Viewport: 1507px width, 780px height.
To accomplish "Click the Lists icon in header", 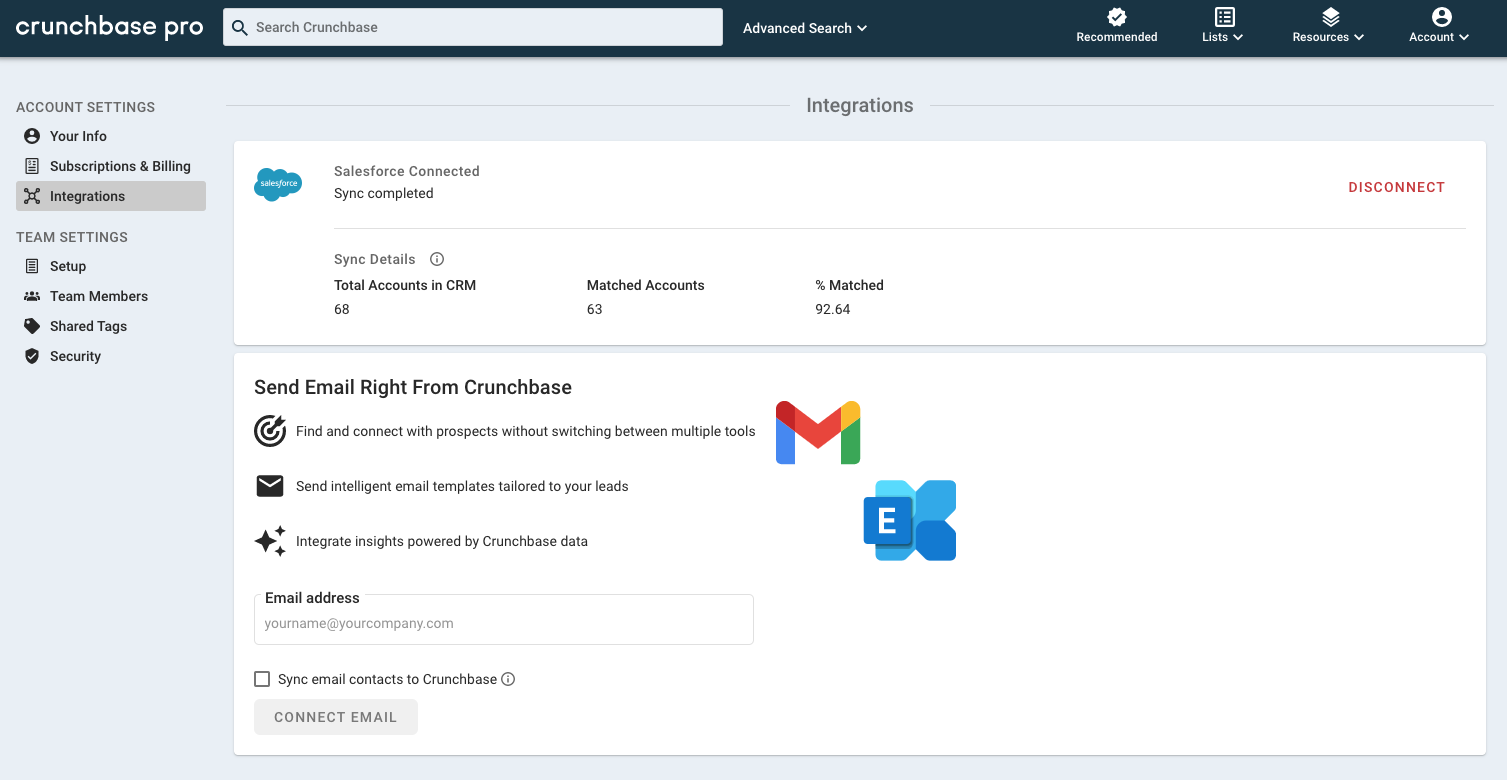I will pyautogui.click(x=1224, y=17).
